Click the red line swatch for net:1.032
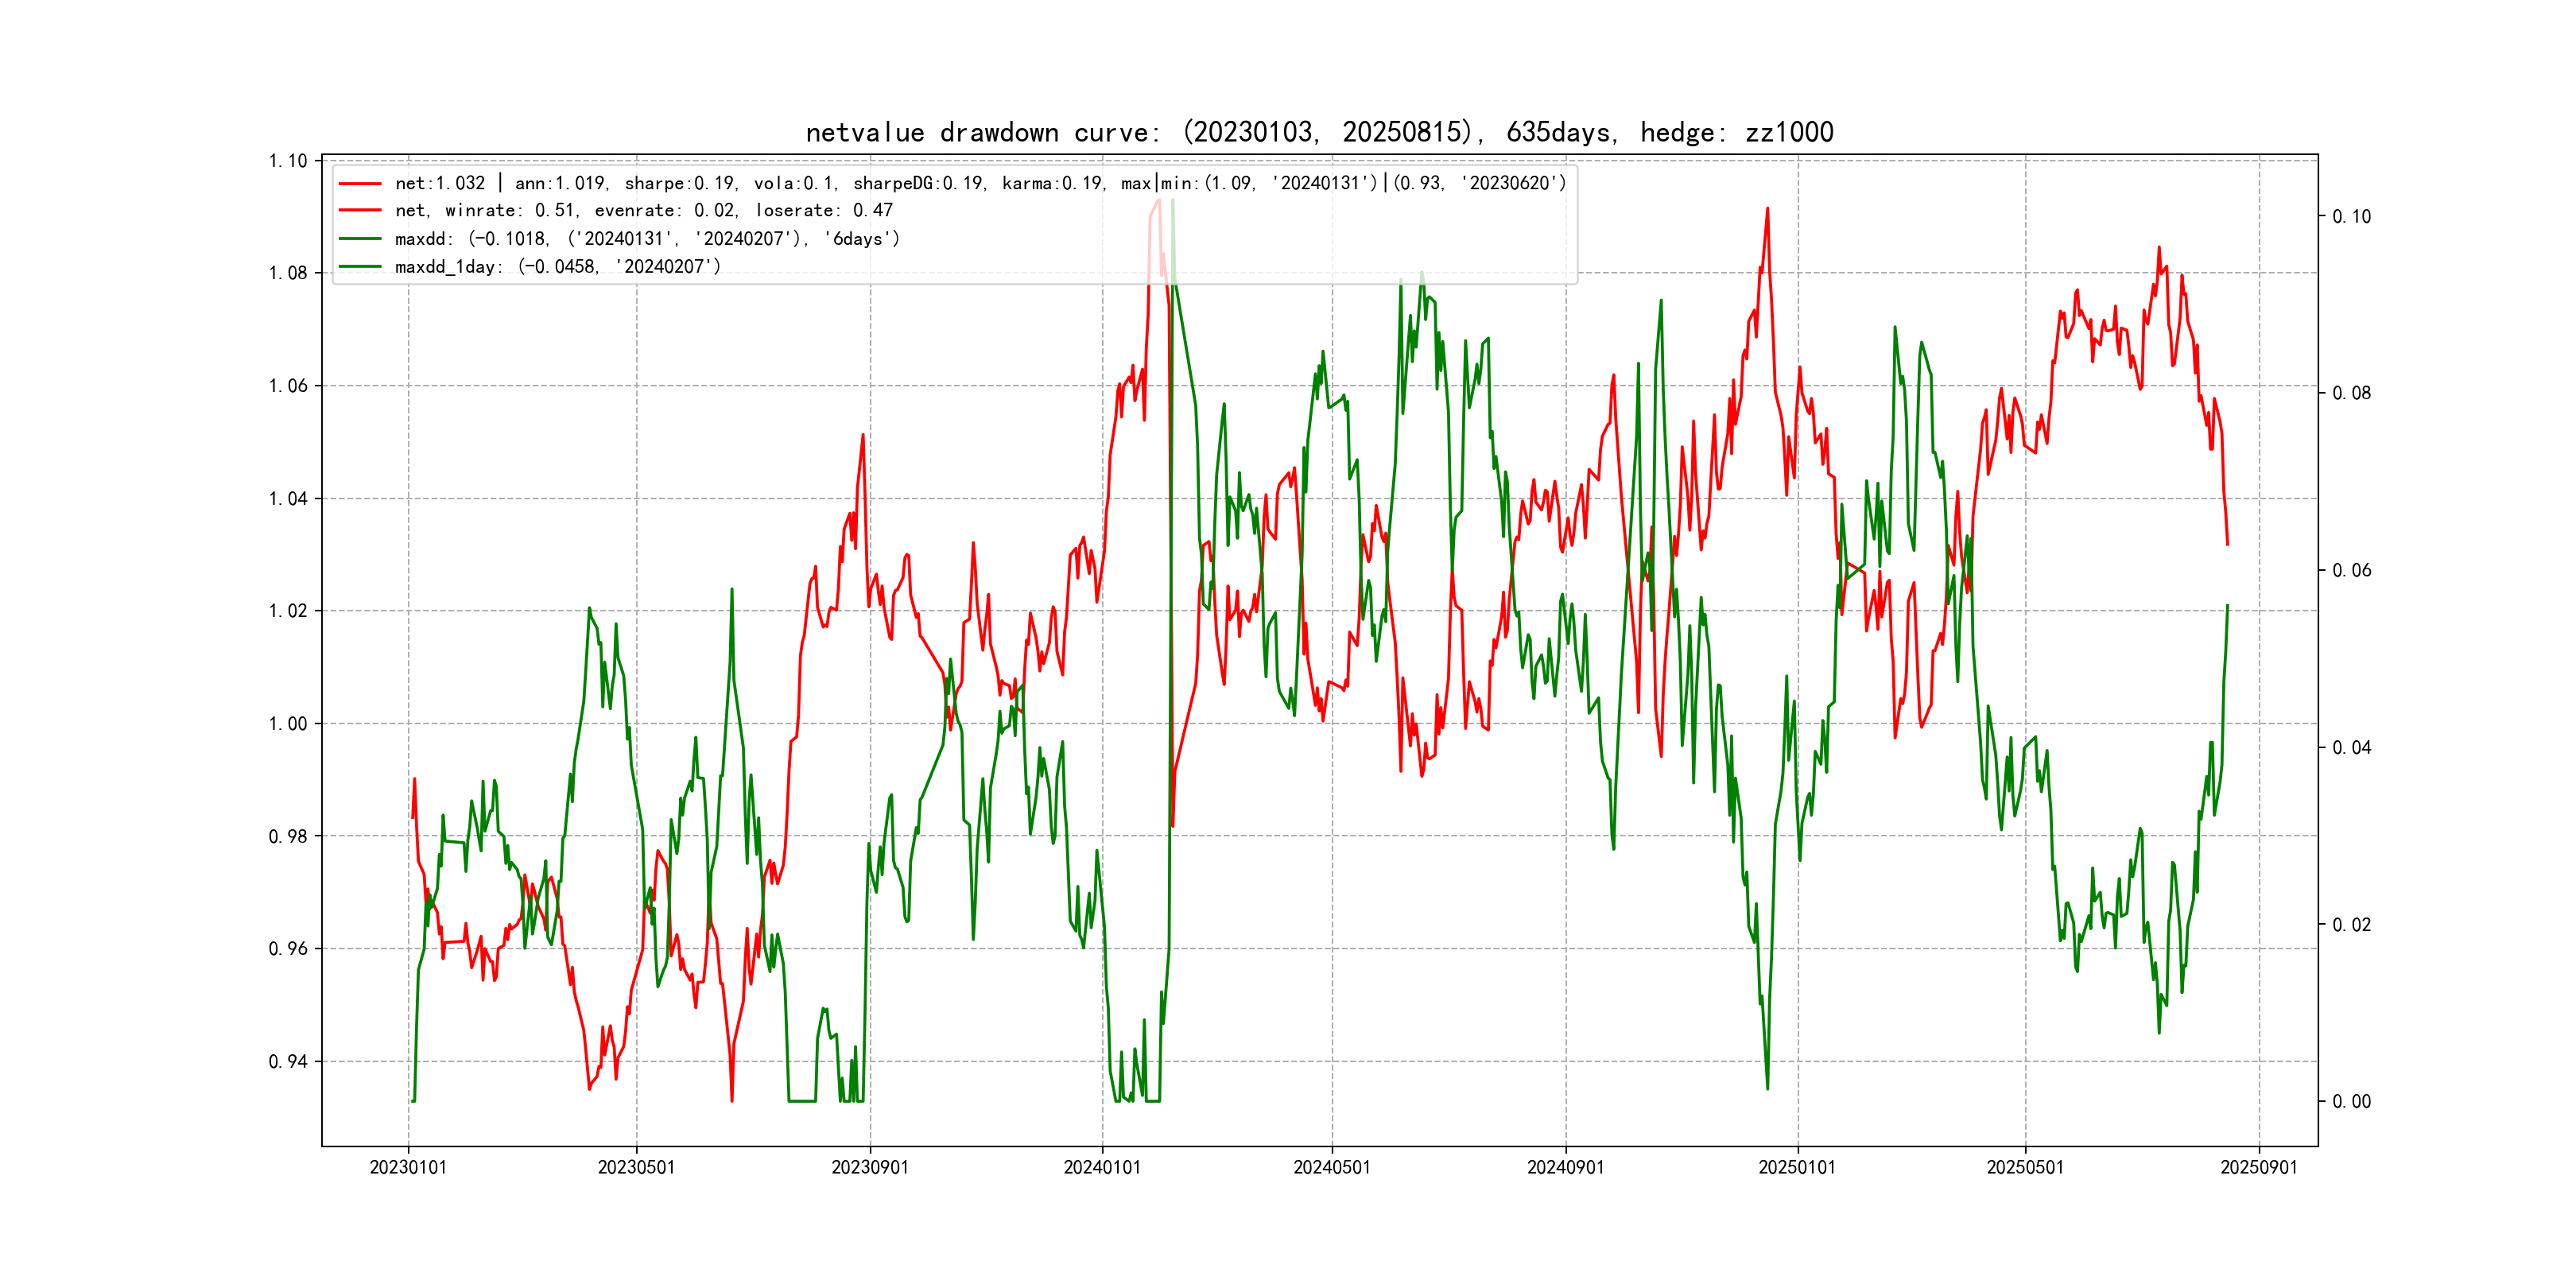Screen dimensions: 2576x1288 360,184
